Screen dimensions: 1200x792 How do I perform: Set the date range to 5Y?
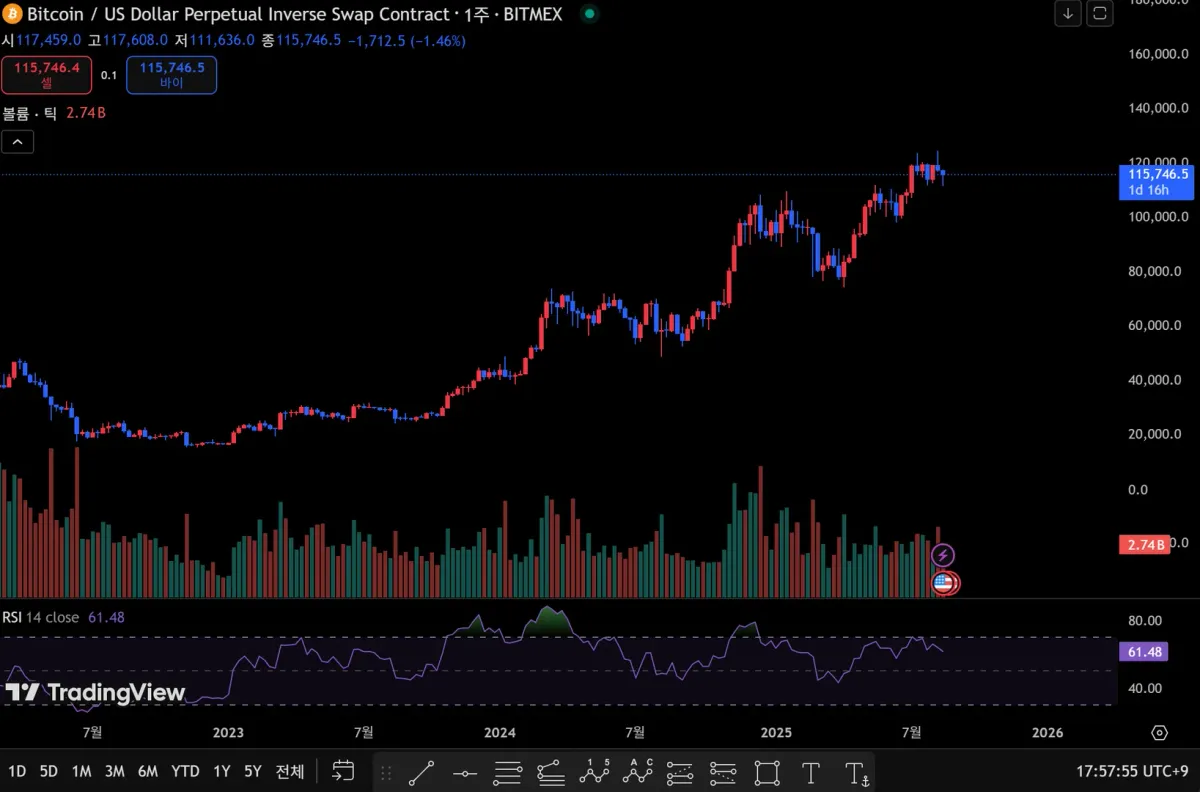(x=253, y=772)
